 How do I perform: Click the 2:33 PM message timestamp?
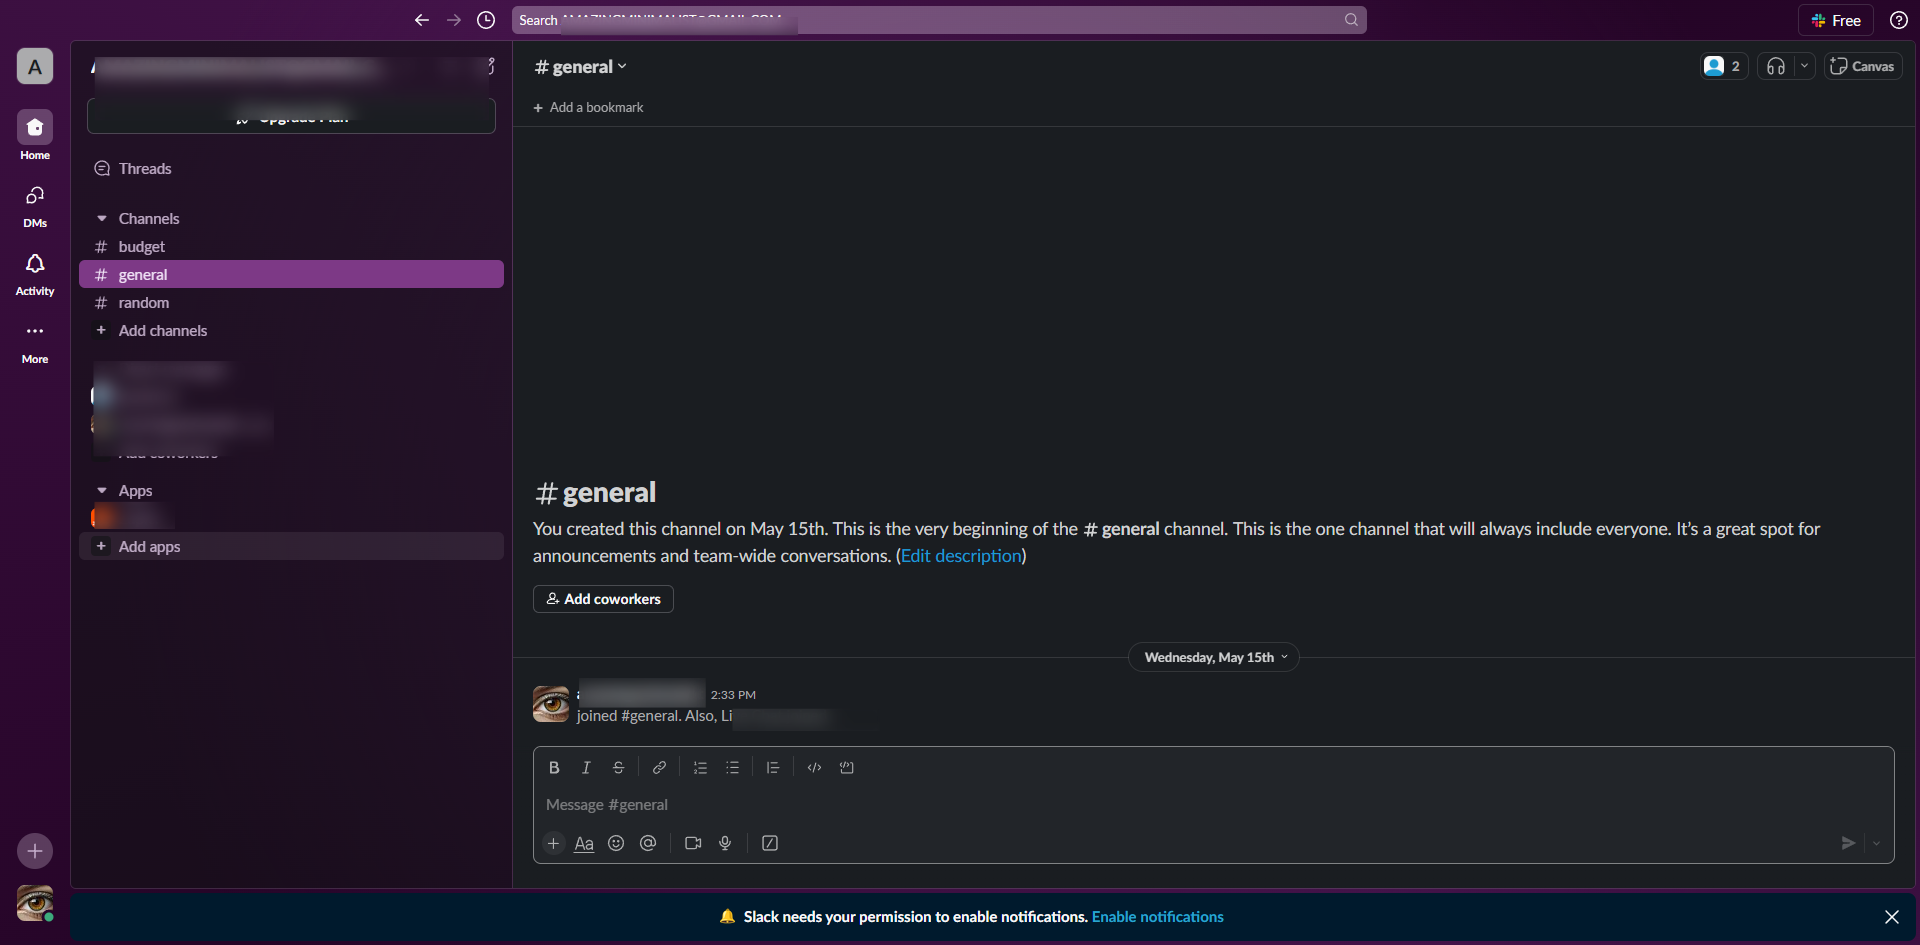[733, 695]
